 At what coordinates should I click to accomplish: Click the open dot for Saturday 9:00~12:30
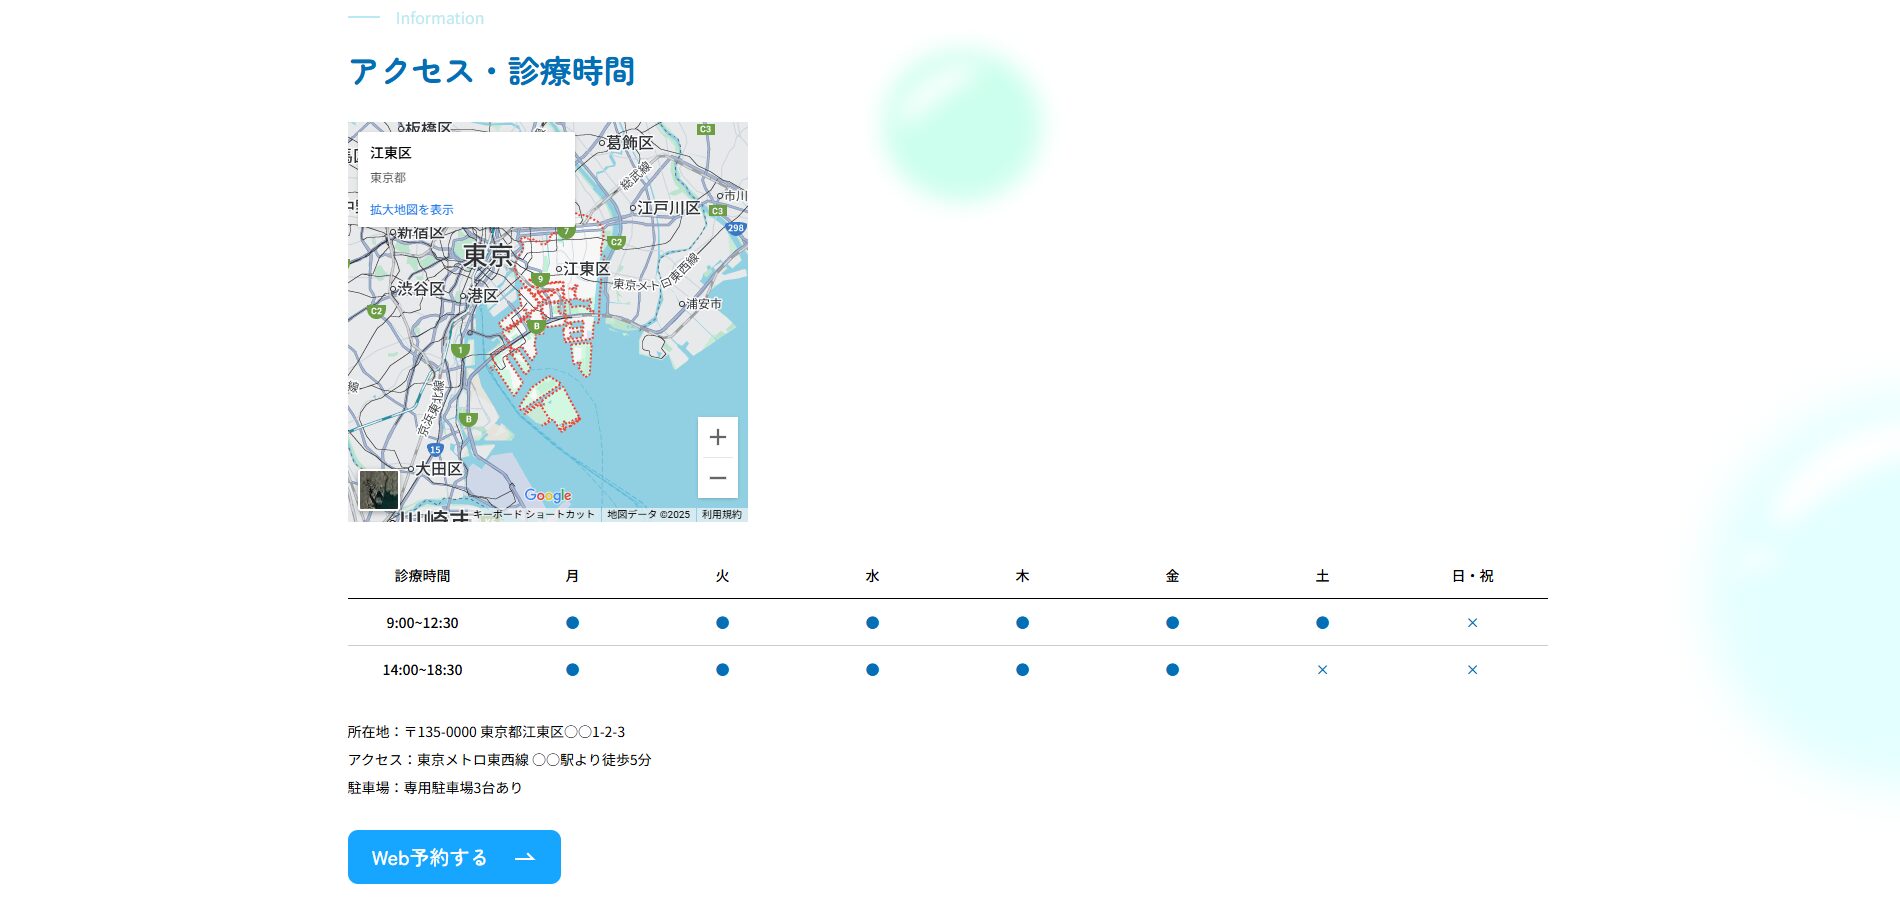[x=1322, y=623]
